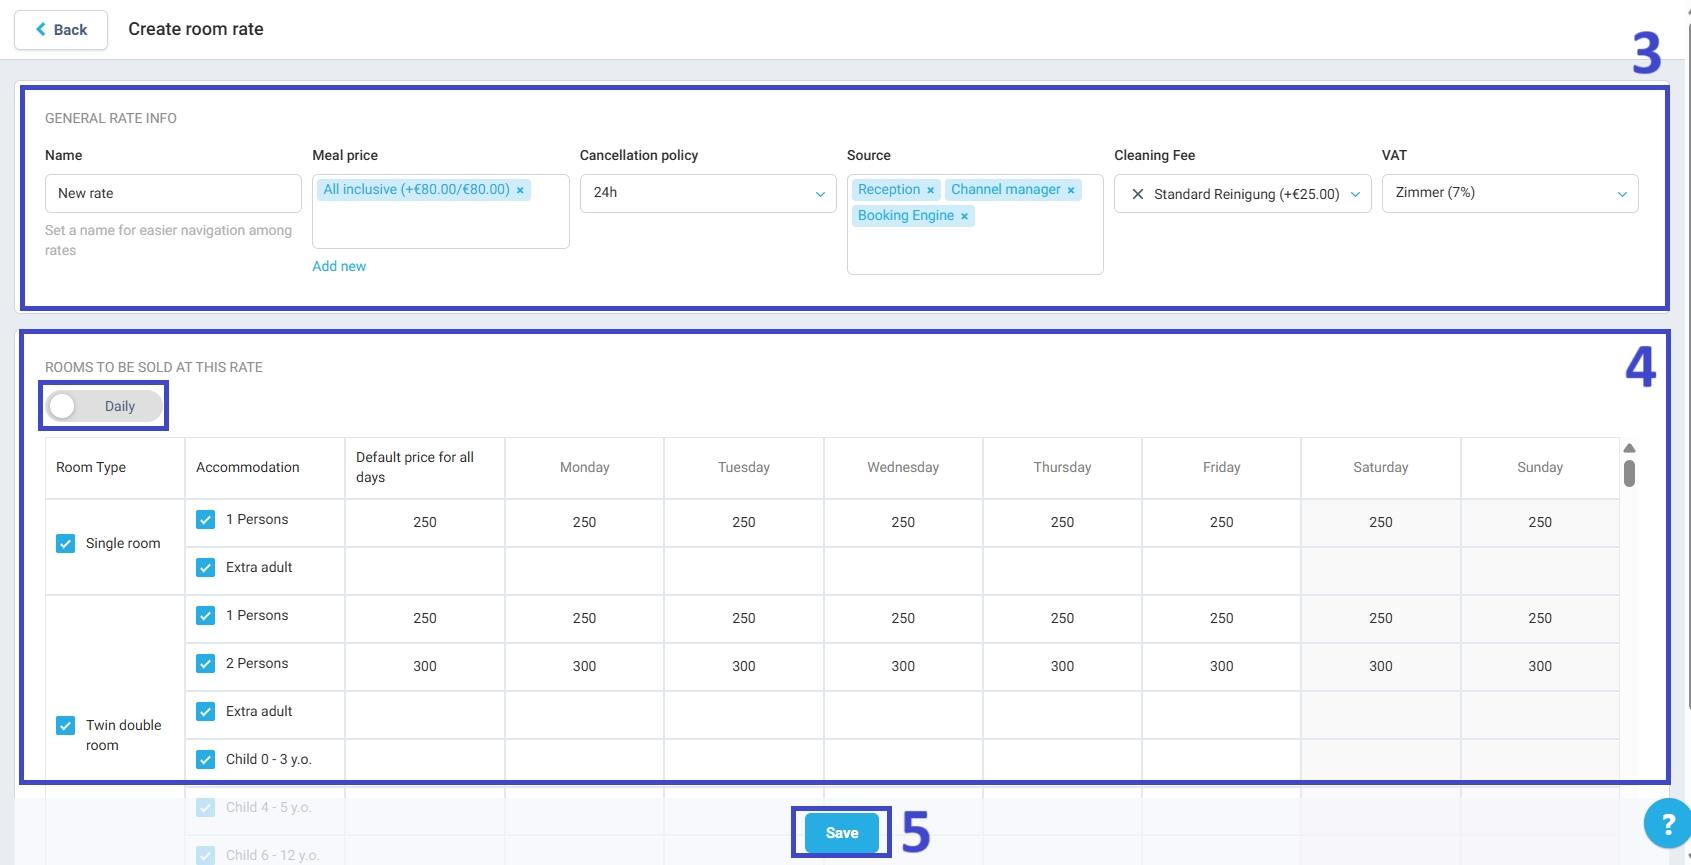This screenshot has height=865, width=1691.
Task: Open the Cancellation policy dropdown
Action: [708, 193]
